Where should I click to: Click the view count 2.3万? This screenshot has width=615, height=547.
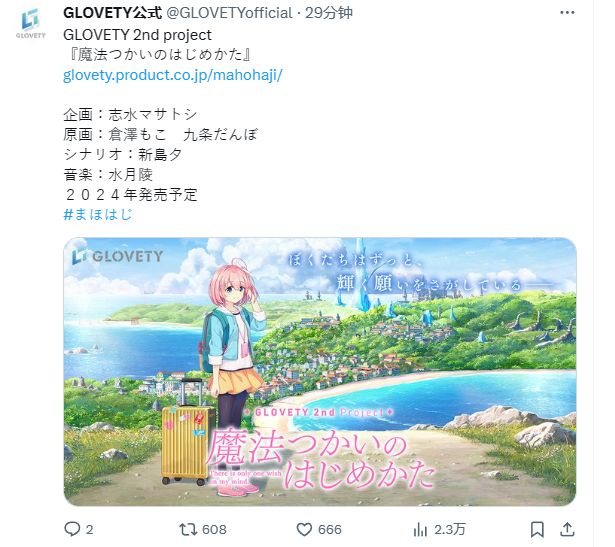pos(449,530)
